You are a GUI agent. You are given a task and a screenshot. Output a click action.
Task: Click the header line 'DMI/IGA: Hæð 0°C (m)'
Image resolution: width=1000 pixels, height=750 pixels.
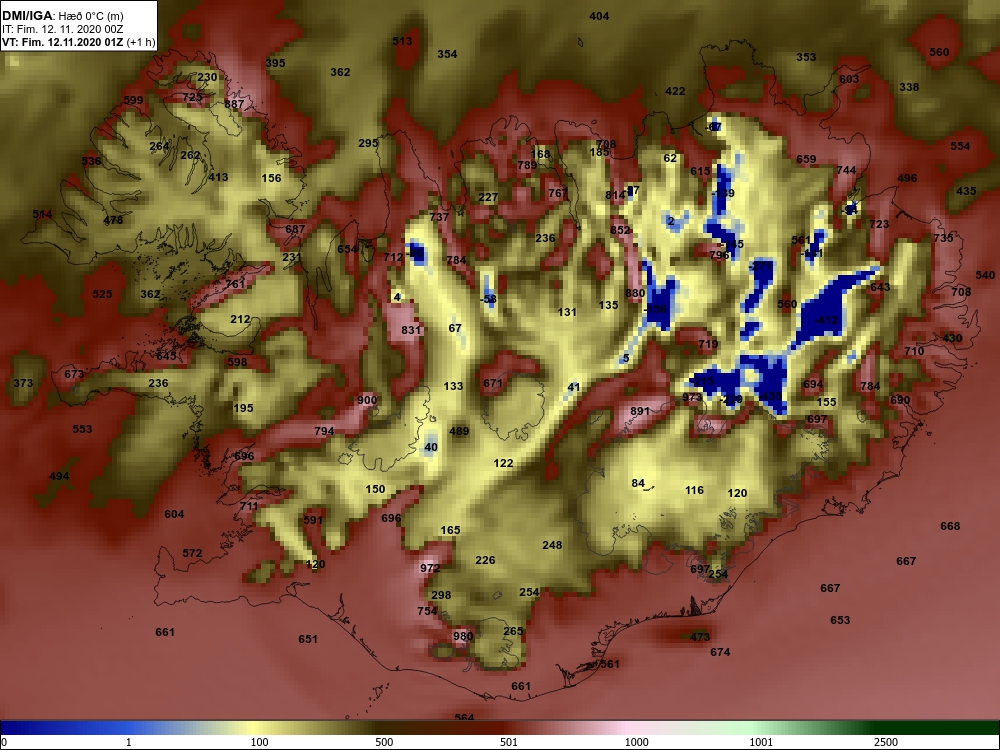click(62, 16)
